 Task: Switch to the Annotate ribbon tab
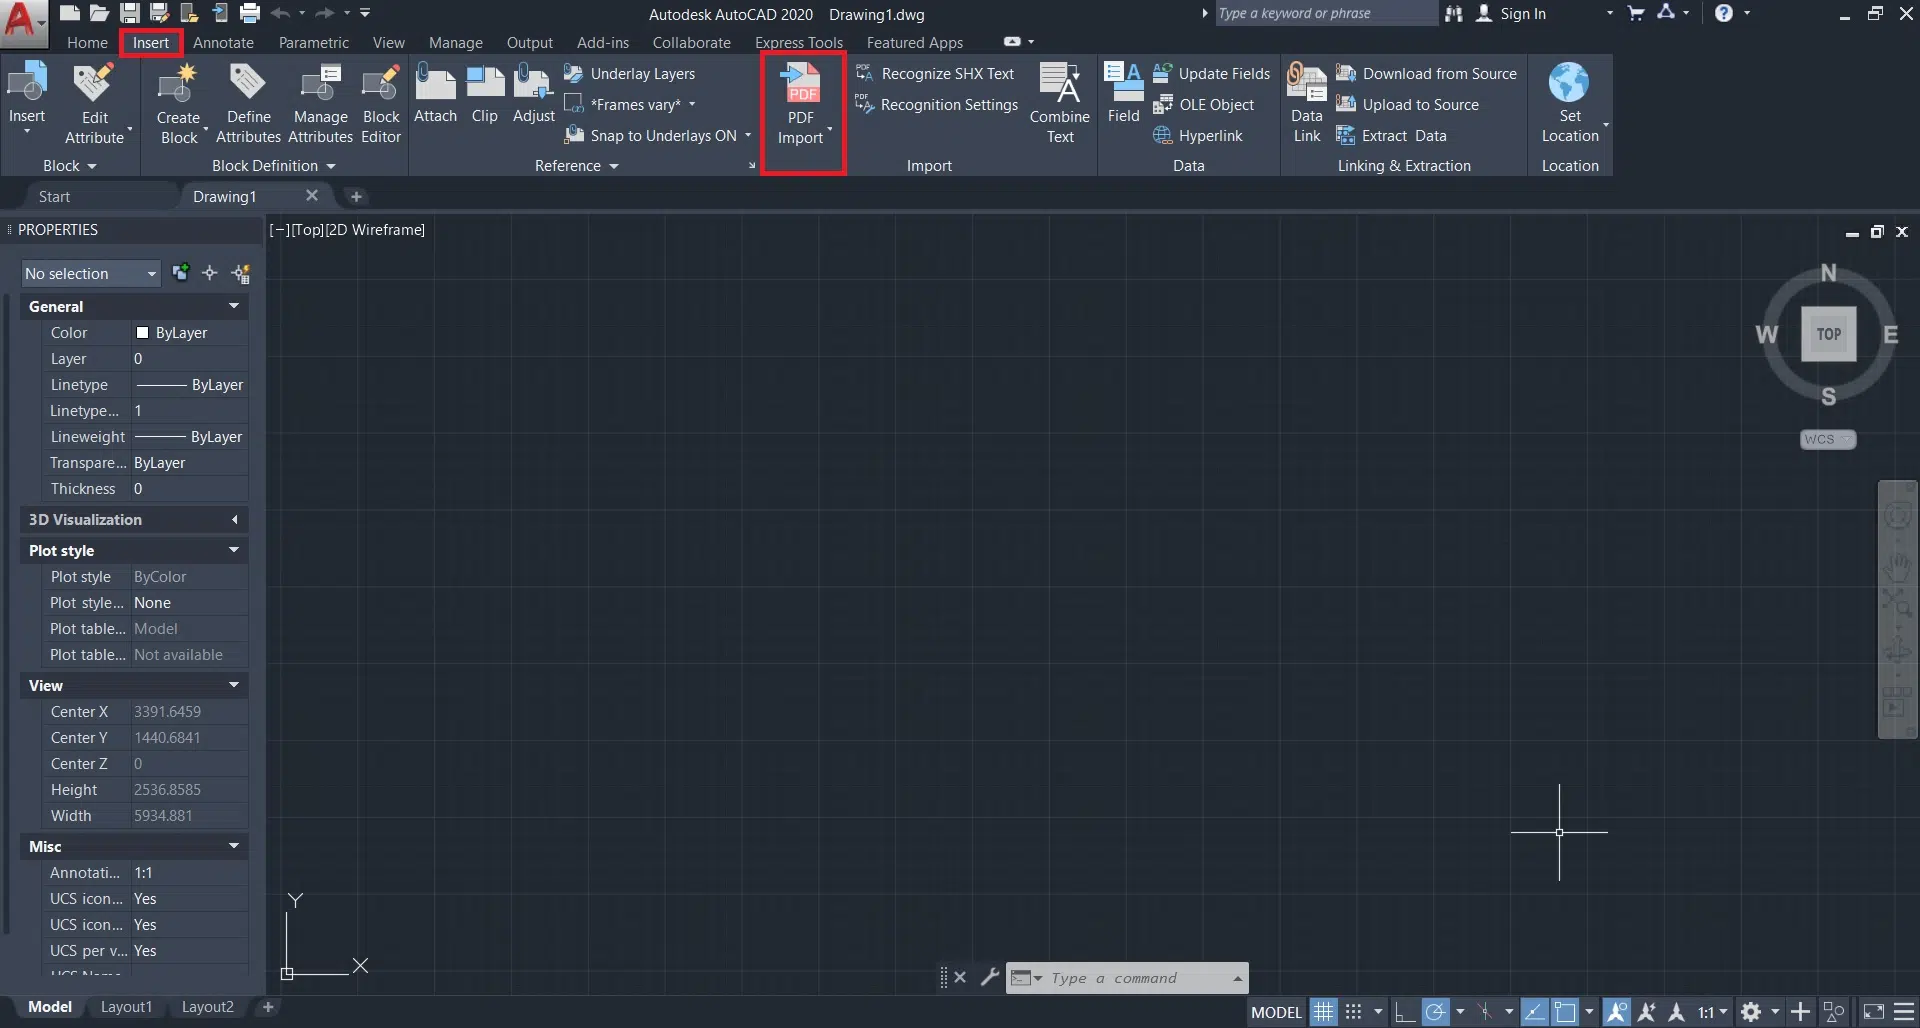point(223,43)
